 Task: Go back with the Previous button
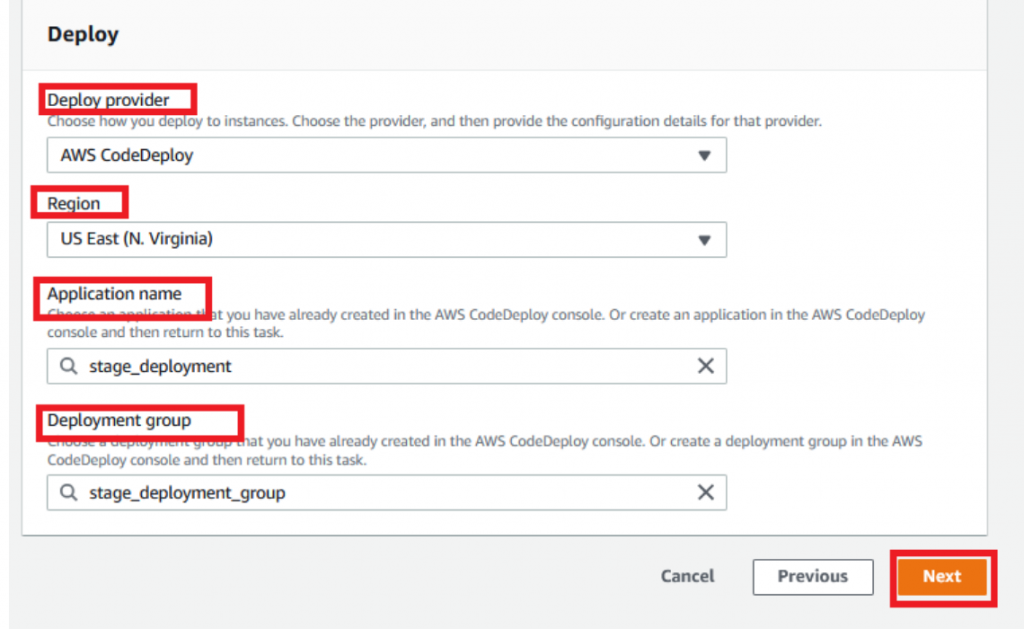[812, 576]
